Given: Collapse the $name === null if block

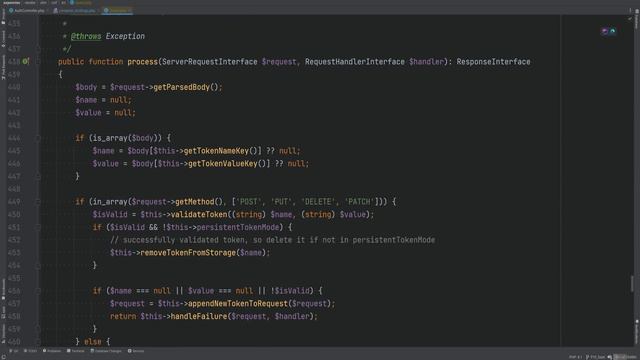Looking at the screenshot, I should (38, 291).
